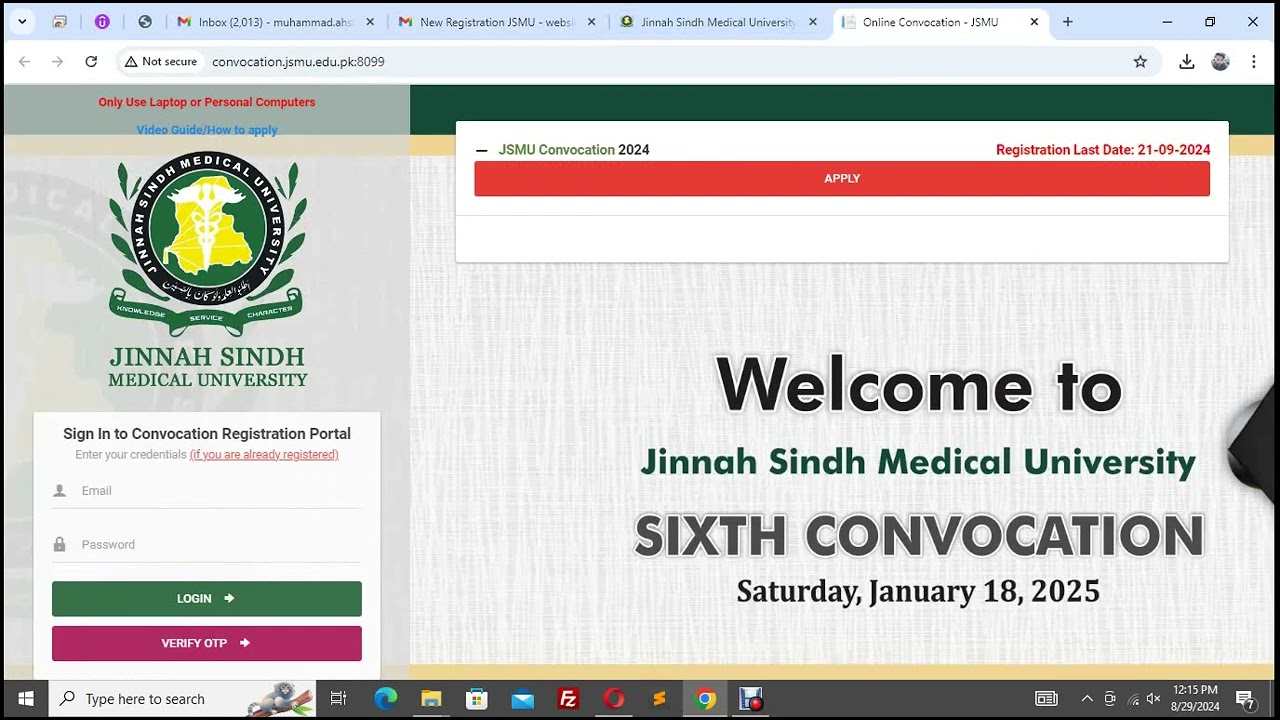Click the 'if you are already registered' link
This screenshot has height=720, width=1280.
[264, 455]
